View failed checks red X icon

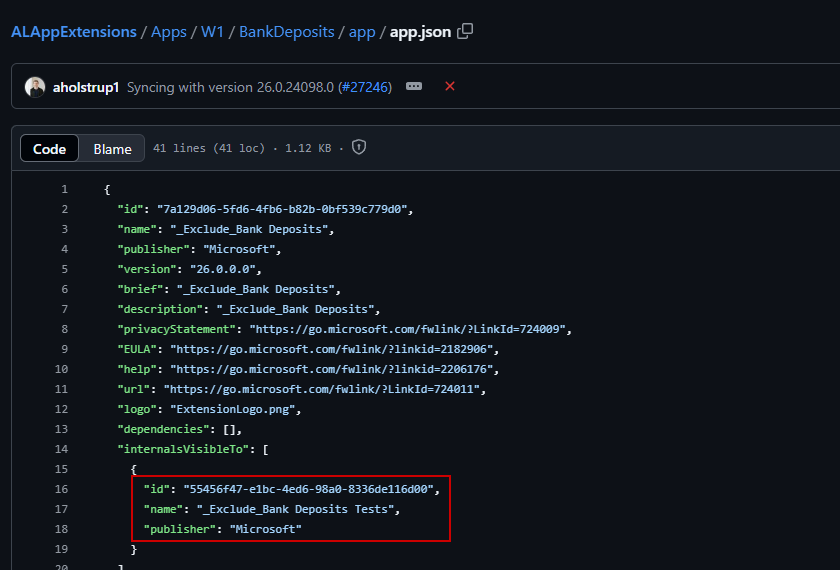click(450, 86)
